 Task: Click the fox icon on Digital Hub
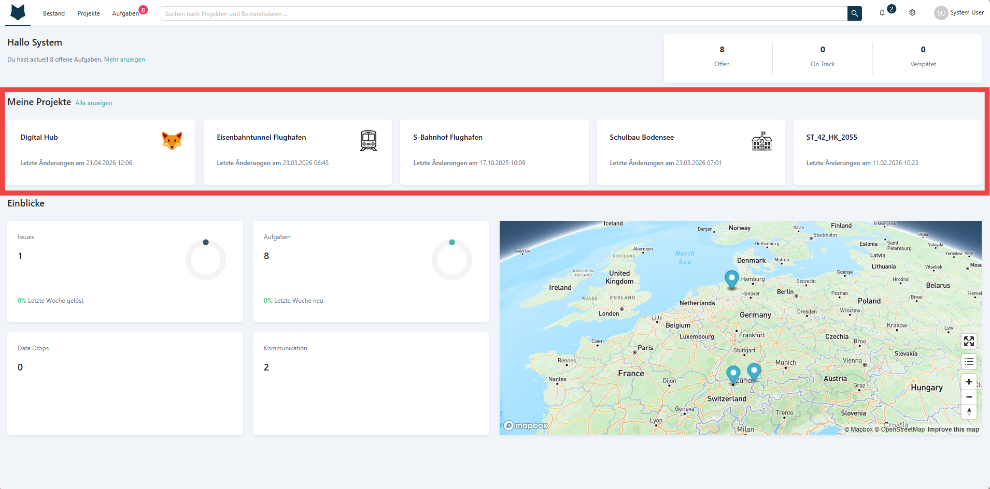click(172, 140)
